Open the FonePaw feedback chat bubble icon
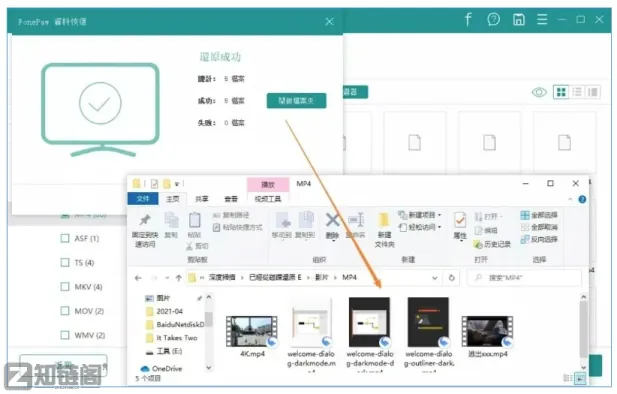The image size is (617, 394). pyautogui.click(x=493, y=19)
